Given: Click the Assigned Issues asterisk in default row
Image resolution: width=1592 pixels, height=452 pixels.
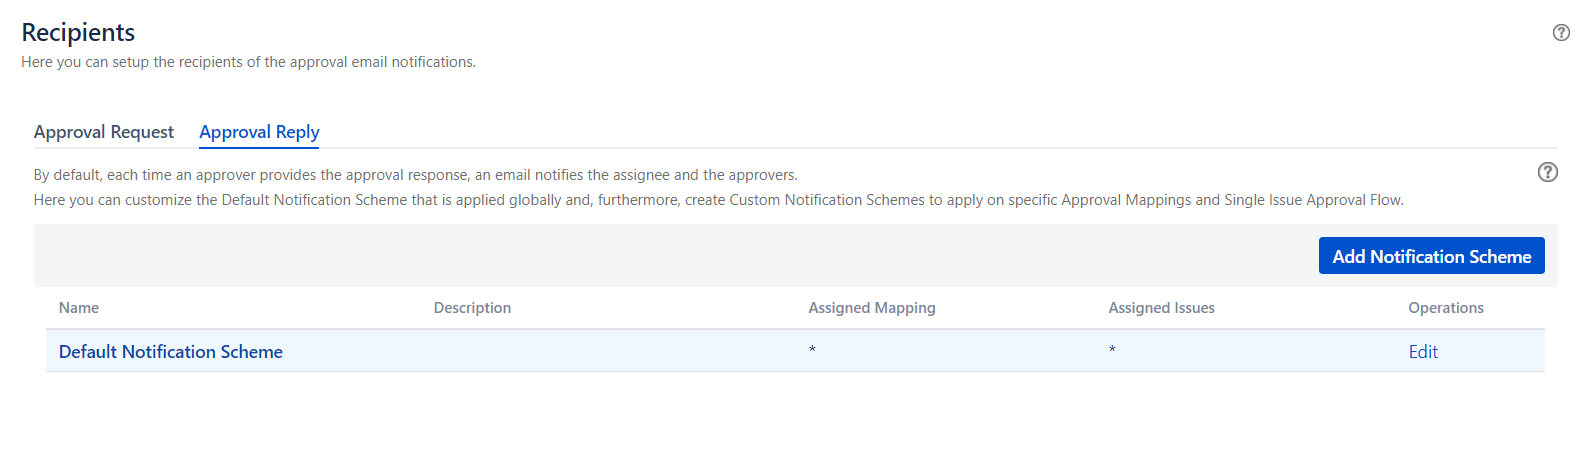Looking at the screenshot, I should click(x=1112, y=350).
